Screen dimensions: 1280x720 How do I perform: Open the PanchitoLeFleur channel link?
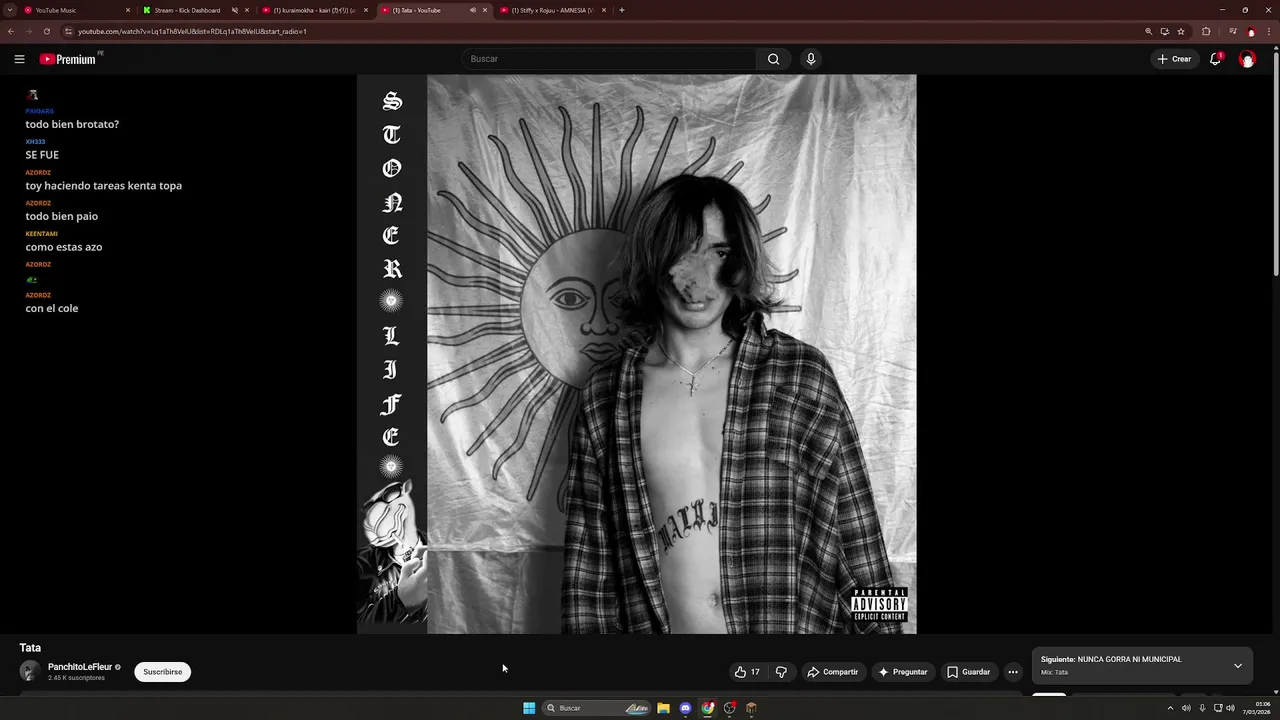click(80, 667)
